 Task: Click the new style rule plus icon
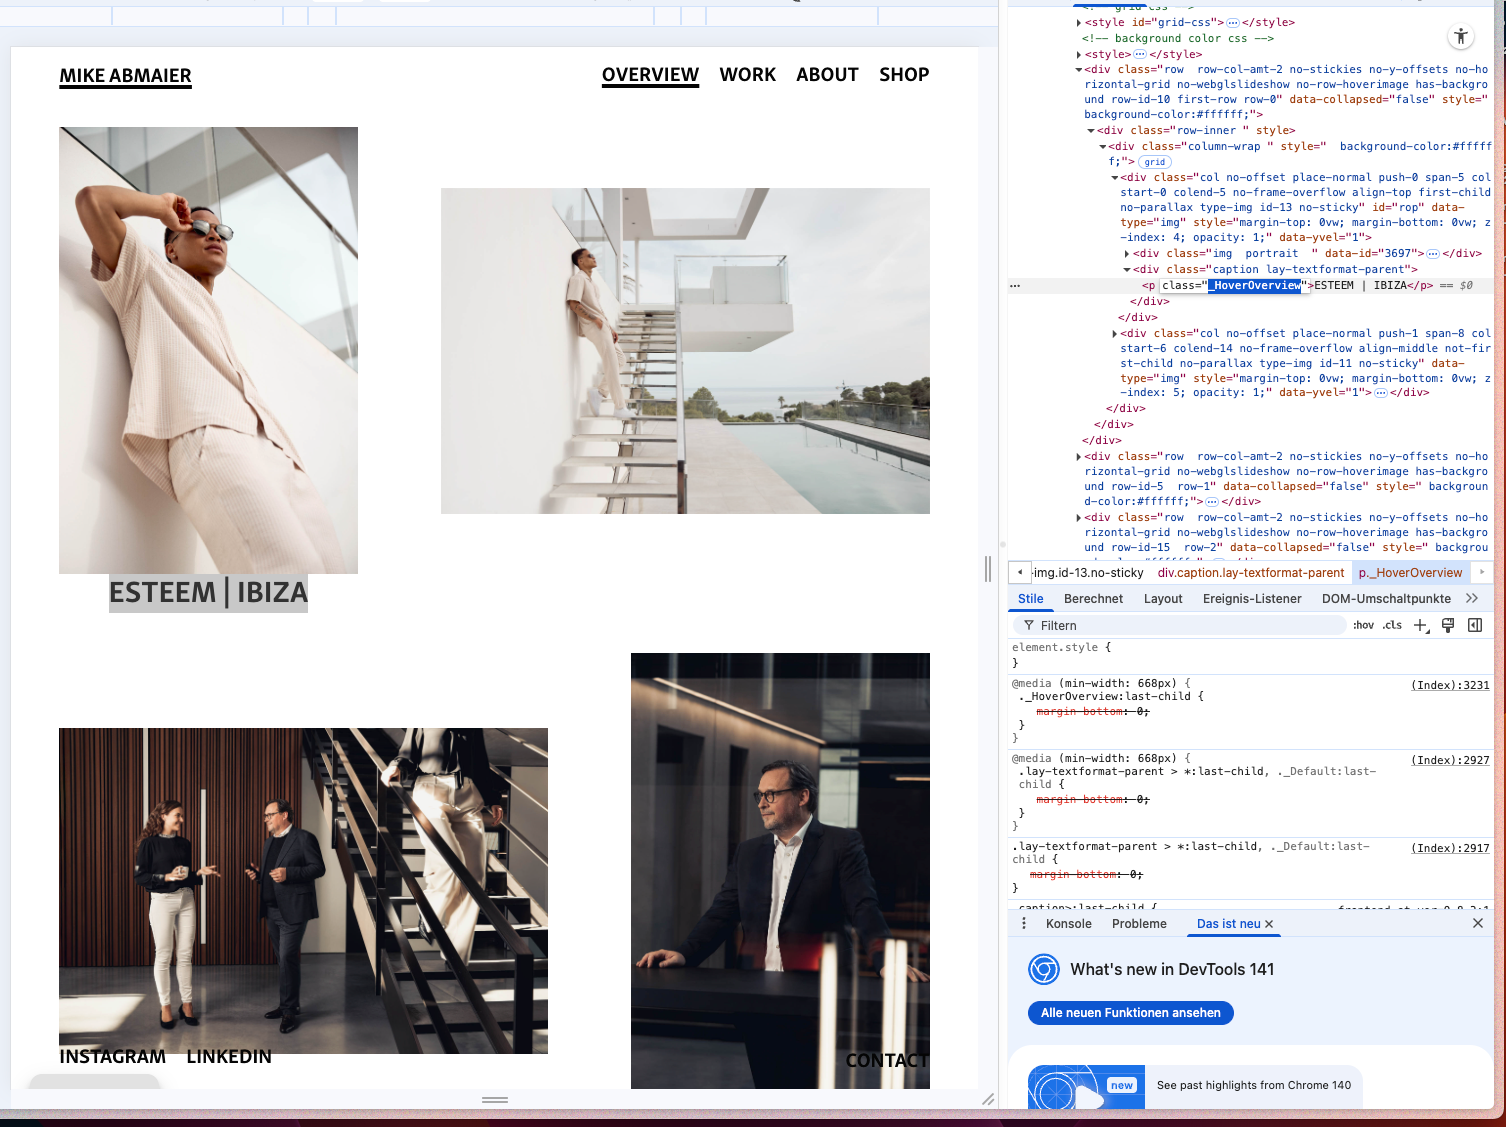(1420, 626)
